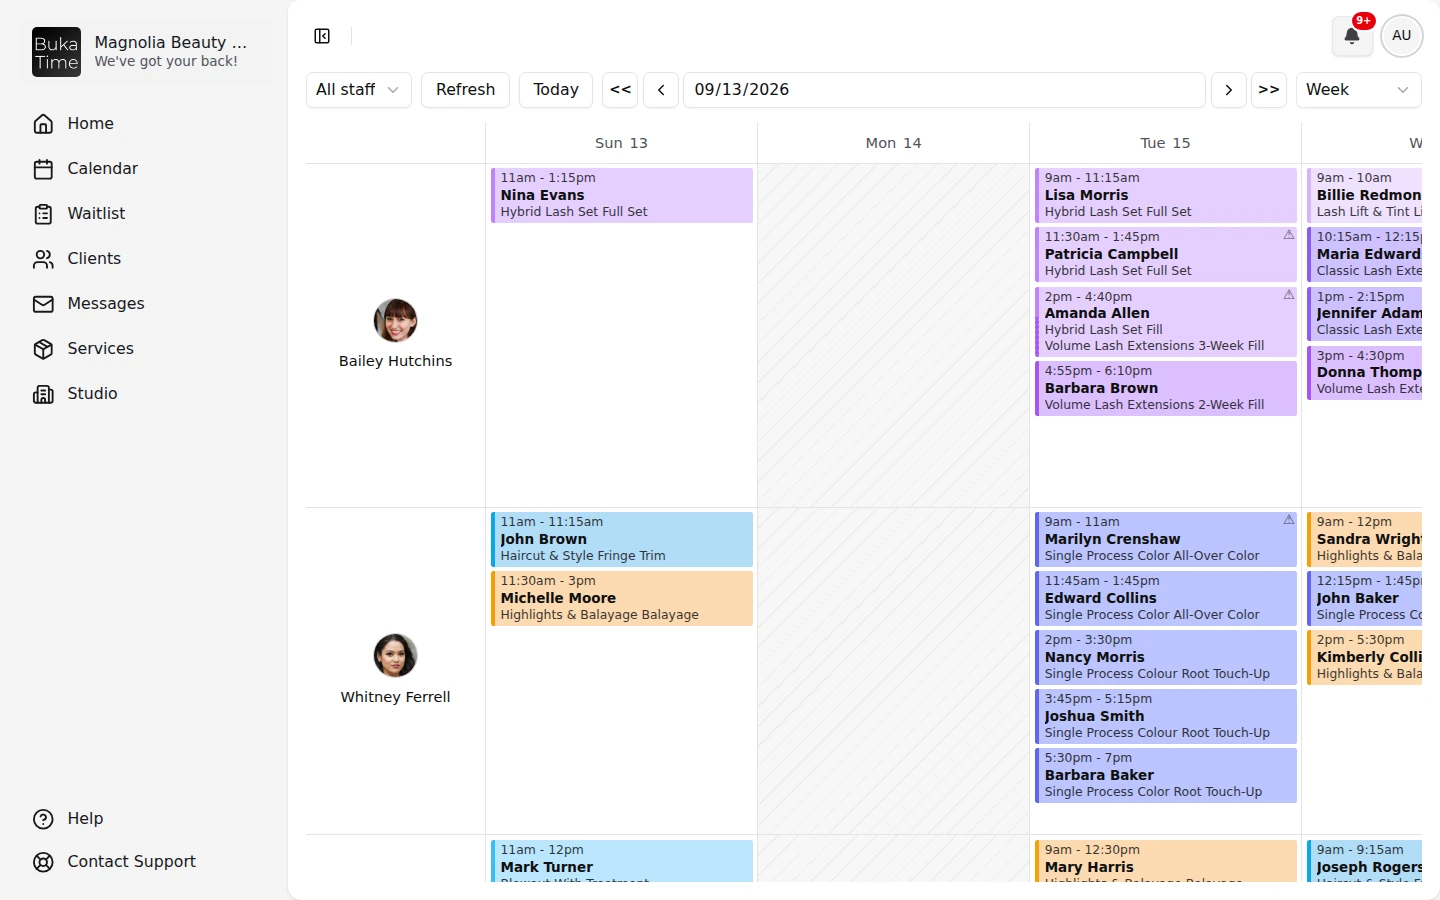Open Nancy Morris Root Touch-Up appointment

pyautogui.click(x=1166, y=657)
